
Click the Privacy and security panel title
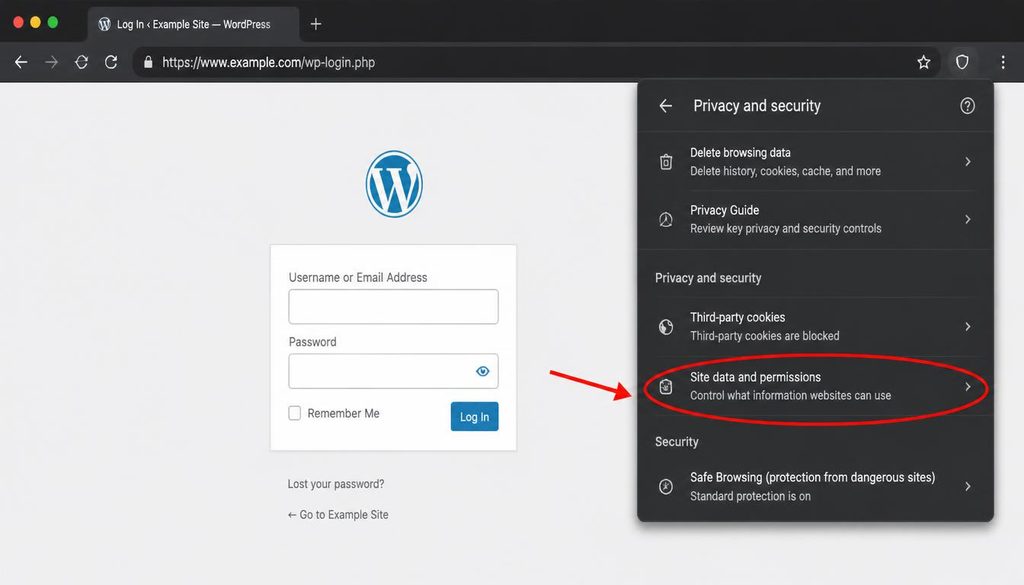point(757,106)
